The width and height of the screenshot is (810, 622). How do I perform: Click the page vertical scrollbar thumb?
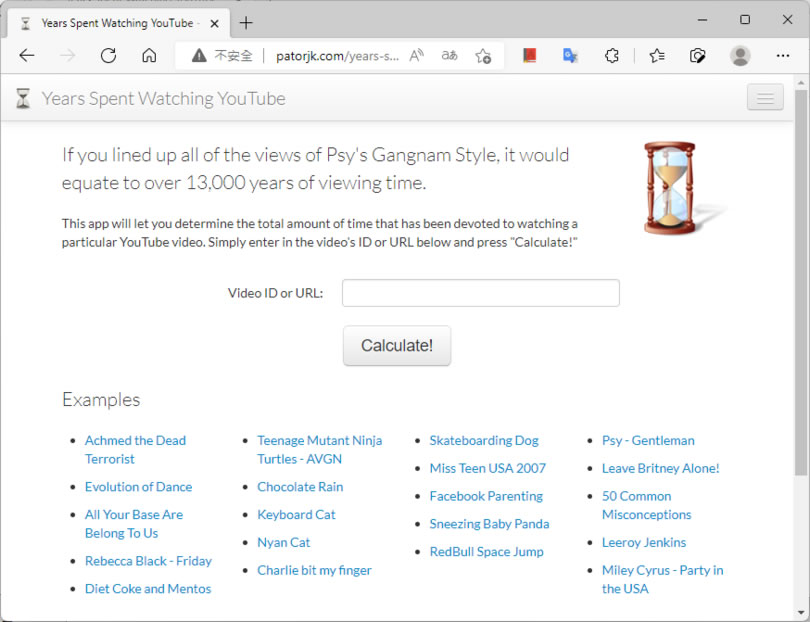[x=801, y=283]
